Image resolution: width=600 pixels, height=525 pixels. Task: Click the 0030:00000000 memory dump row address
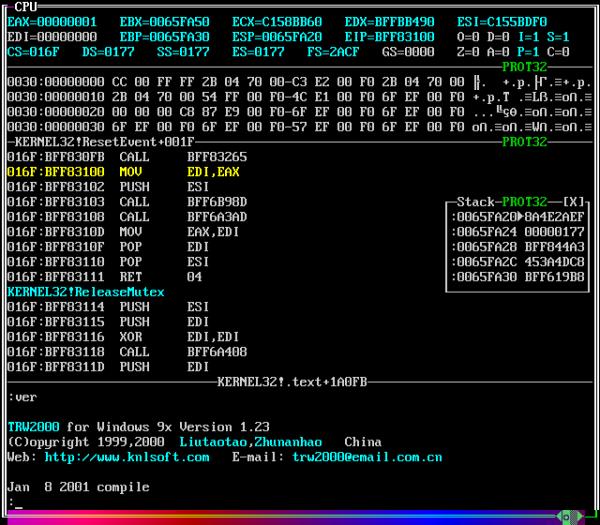(x=56, y=82)
